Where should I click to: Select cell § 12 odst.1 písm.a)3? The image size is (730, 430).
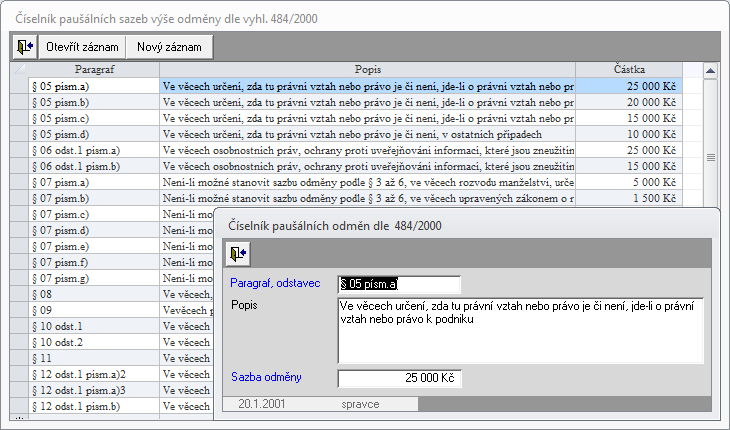click(x=94, y=390)
